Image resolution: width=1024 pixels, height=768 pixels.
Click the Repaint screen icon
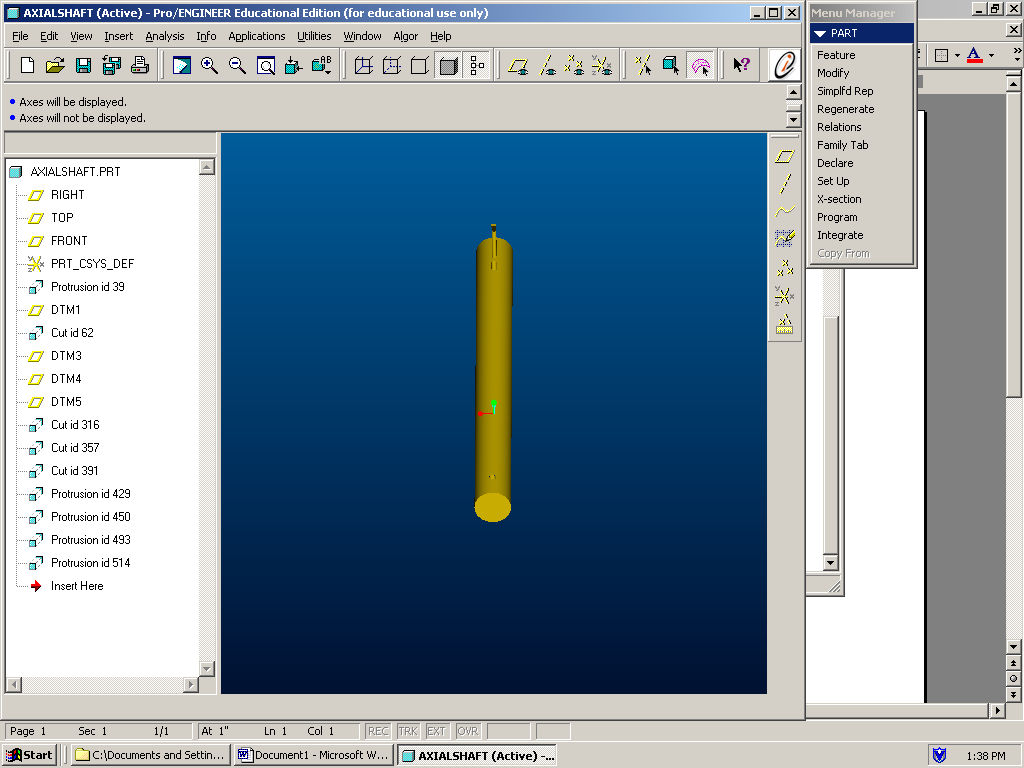click(181, 66)
